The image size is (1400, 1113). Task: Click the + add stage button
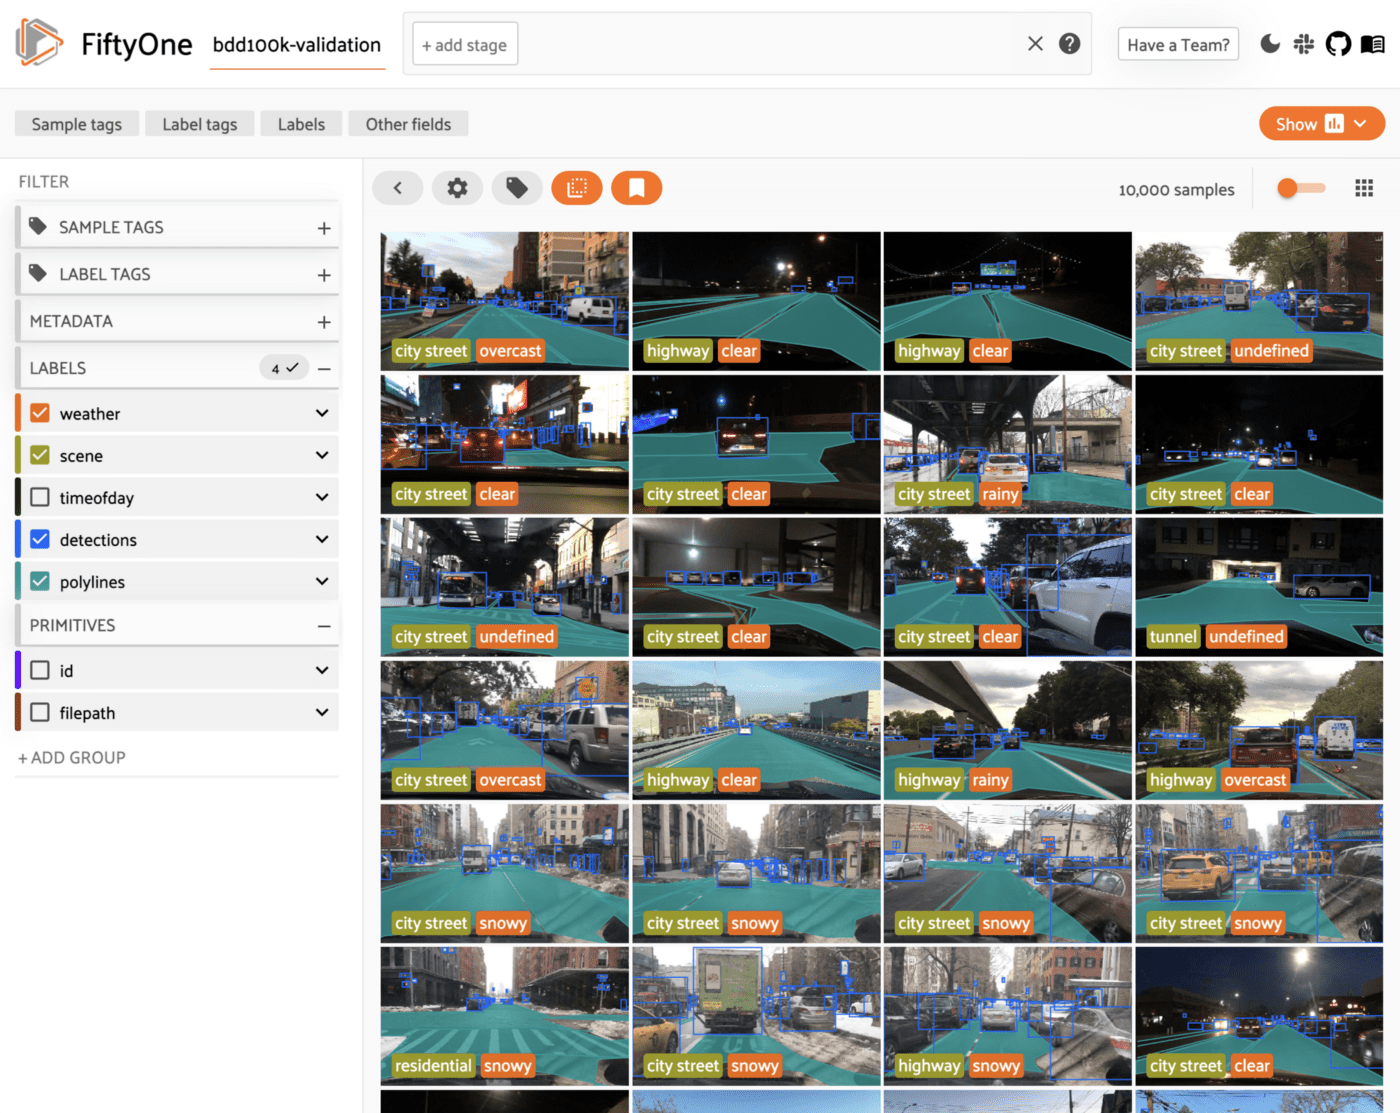465,44
